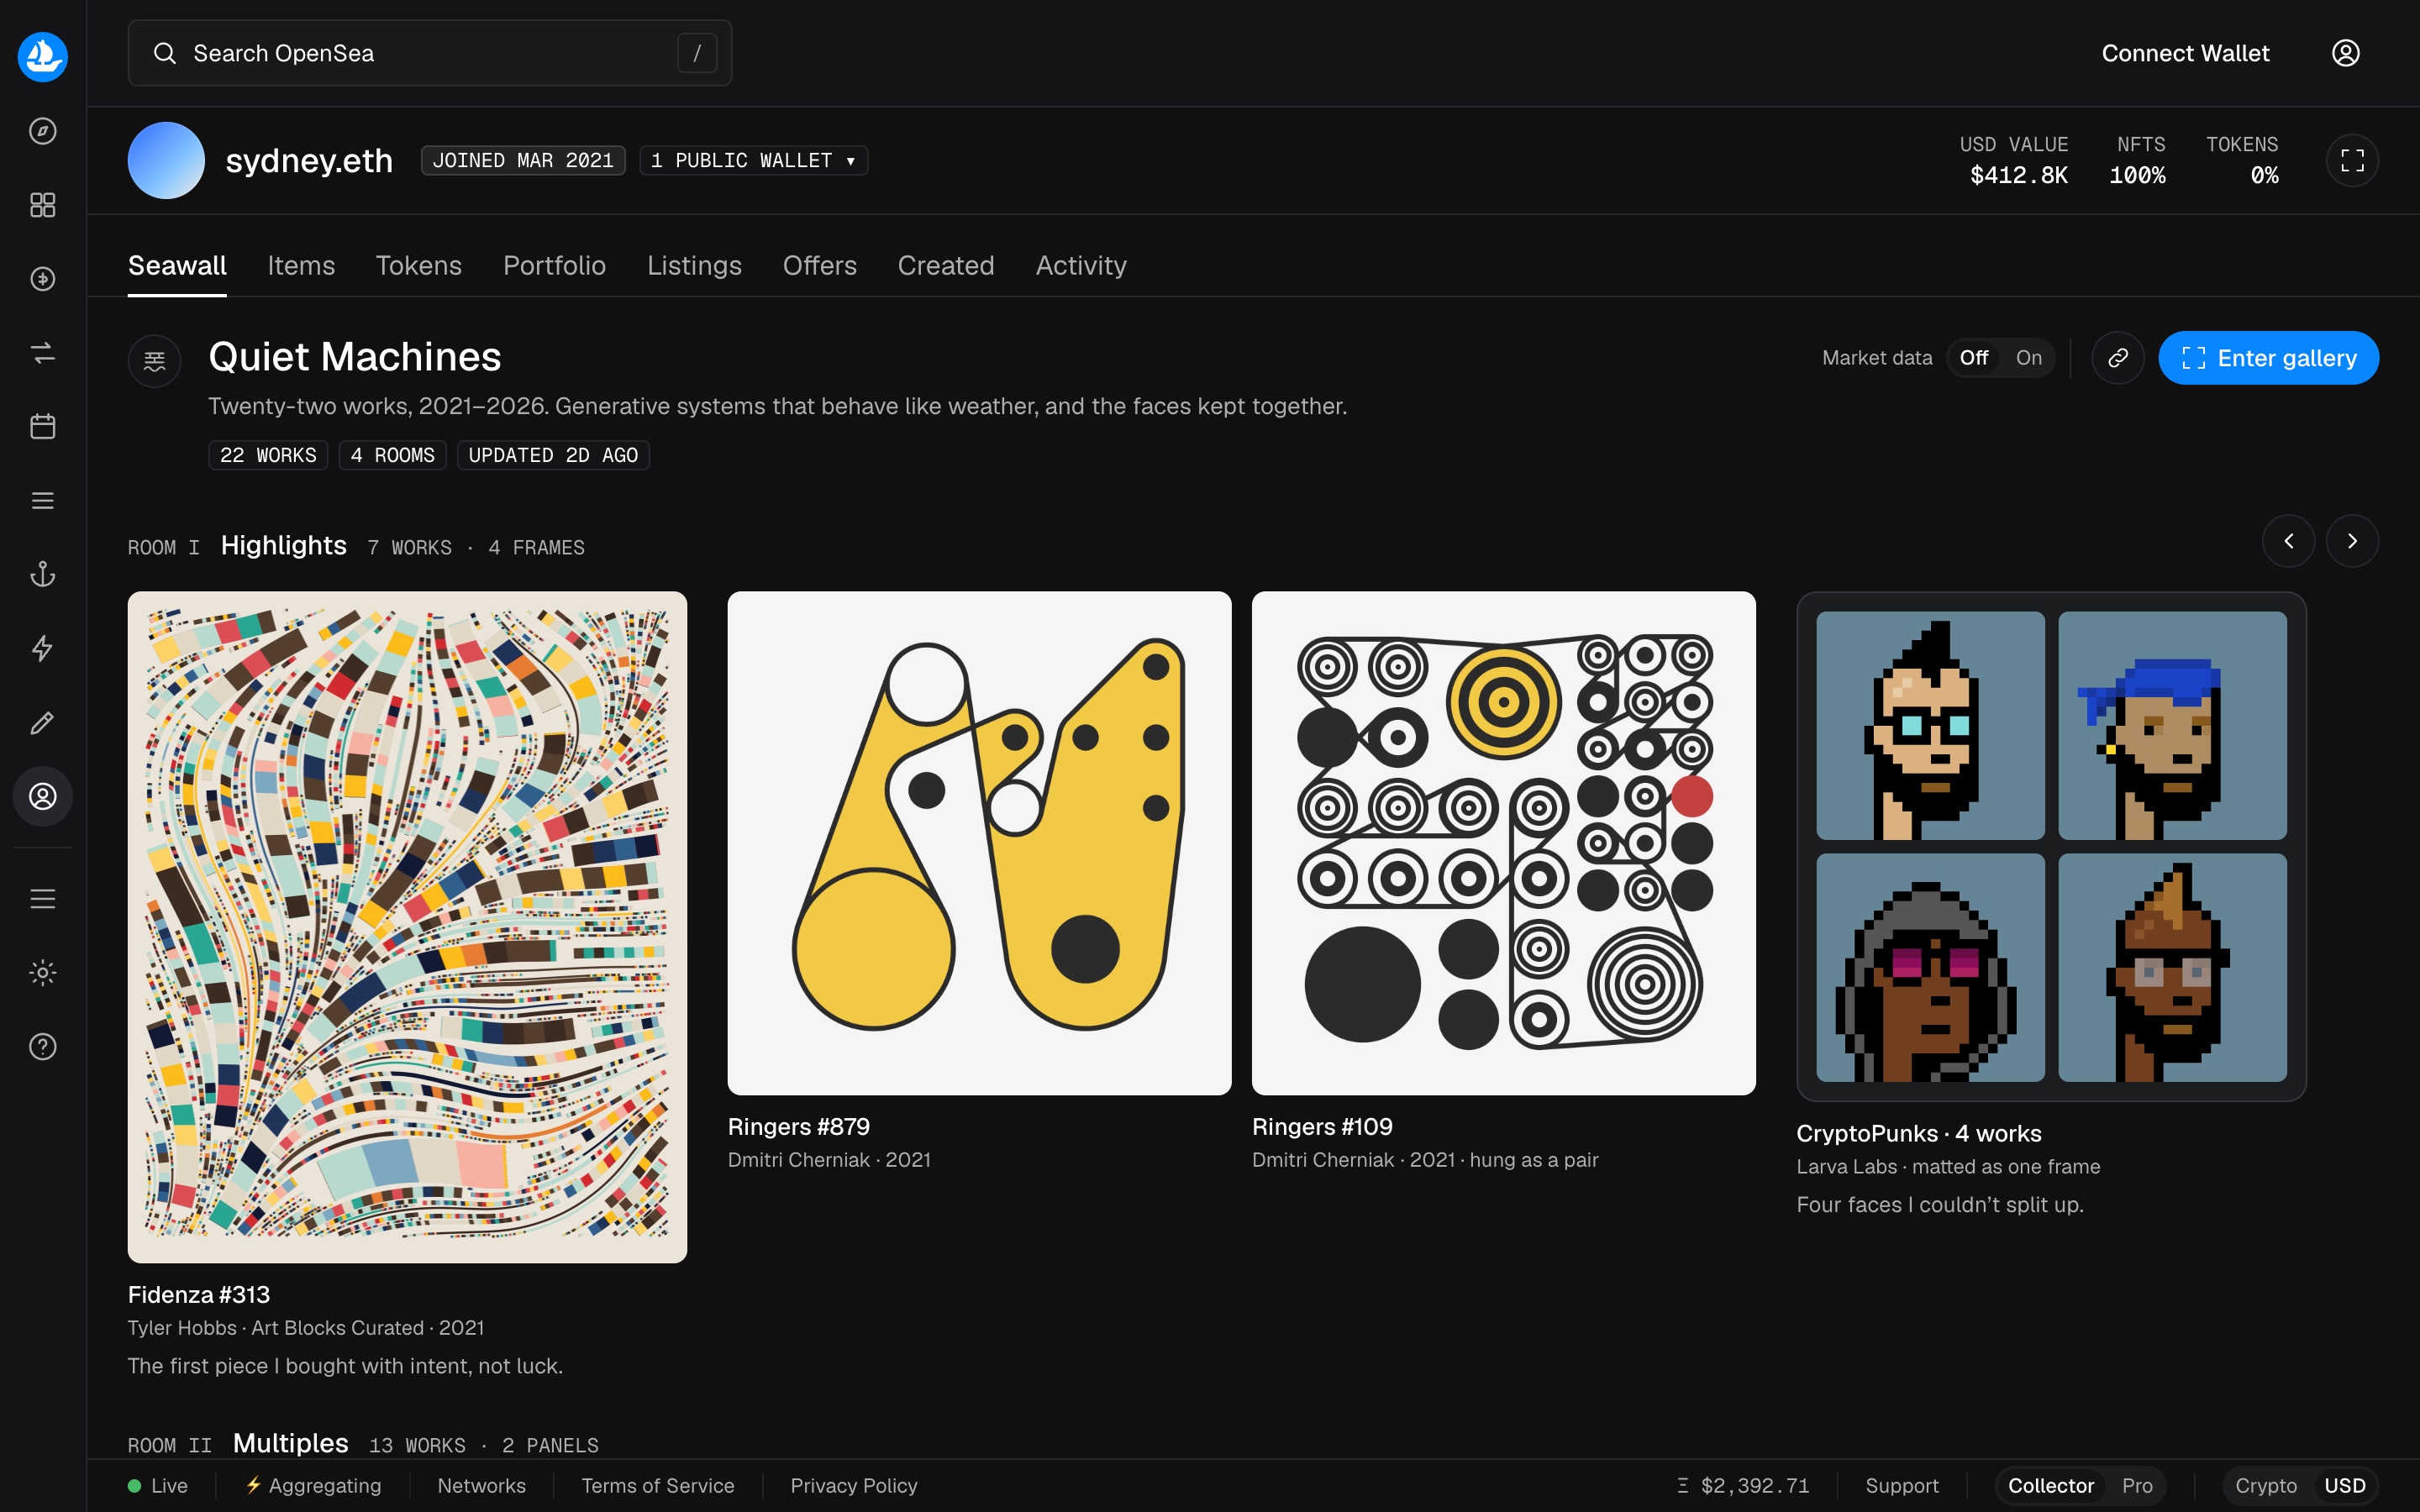Open the mohawk CryptoPunk with teal glasses
Viewport: 2420px width, 1512px height.
1930,726
